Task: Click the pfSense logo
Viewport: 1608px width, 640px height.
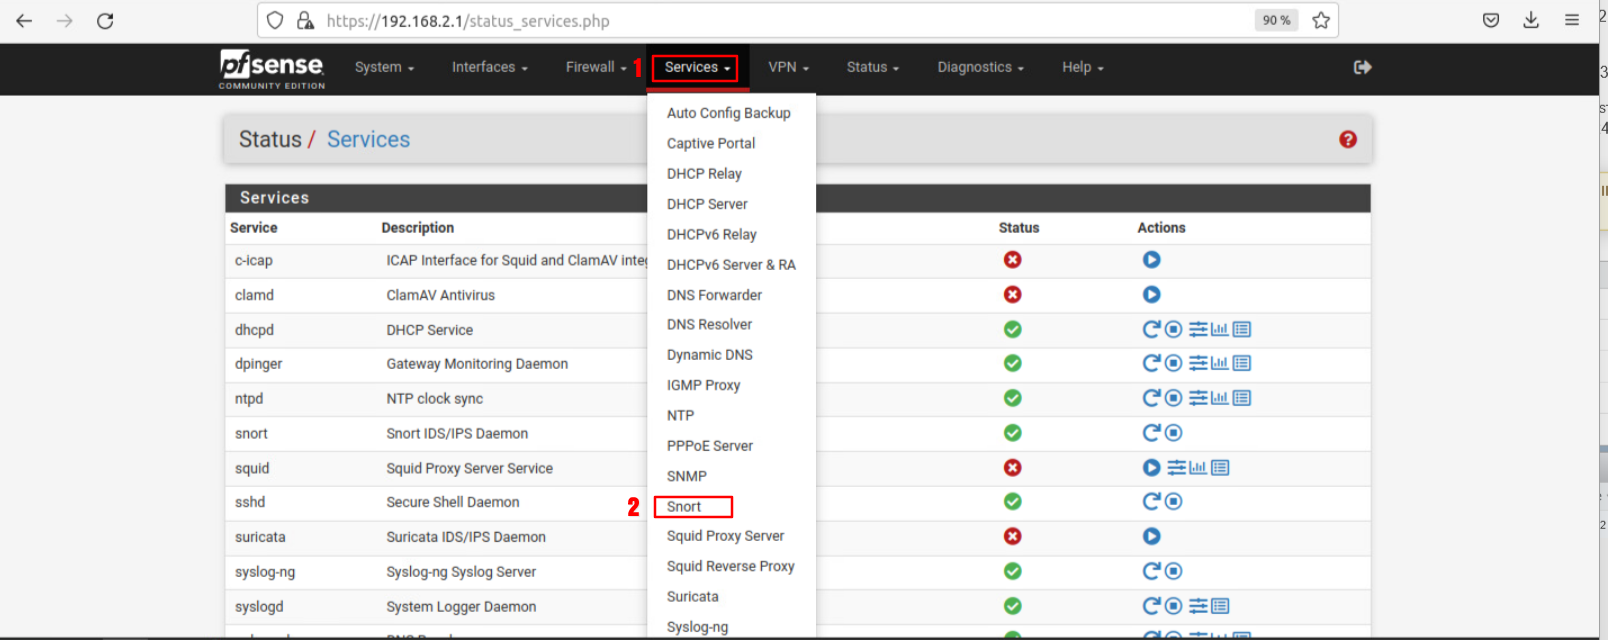Action: [x=272, y=68]
